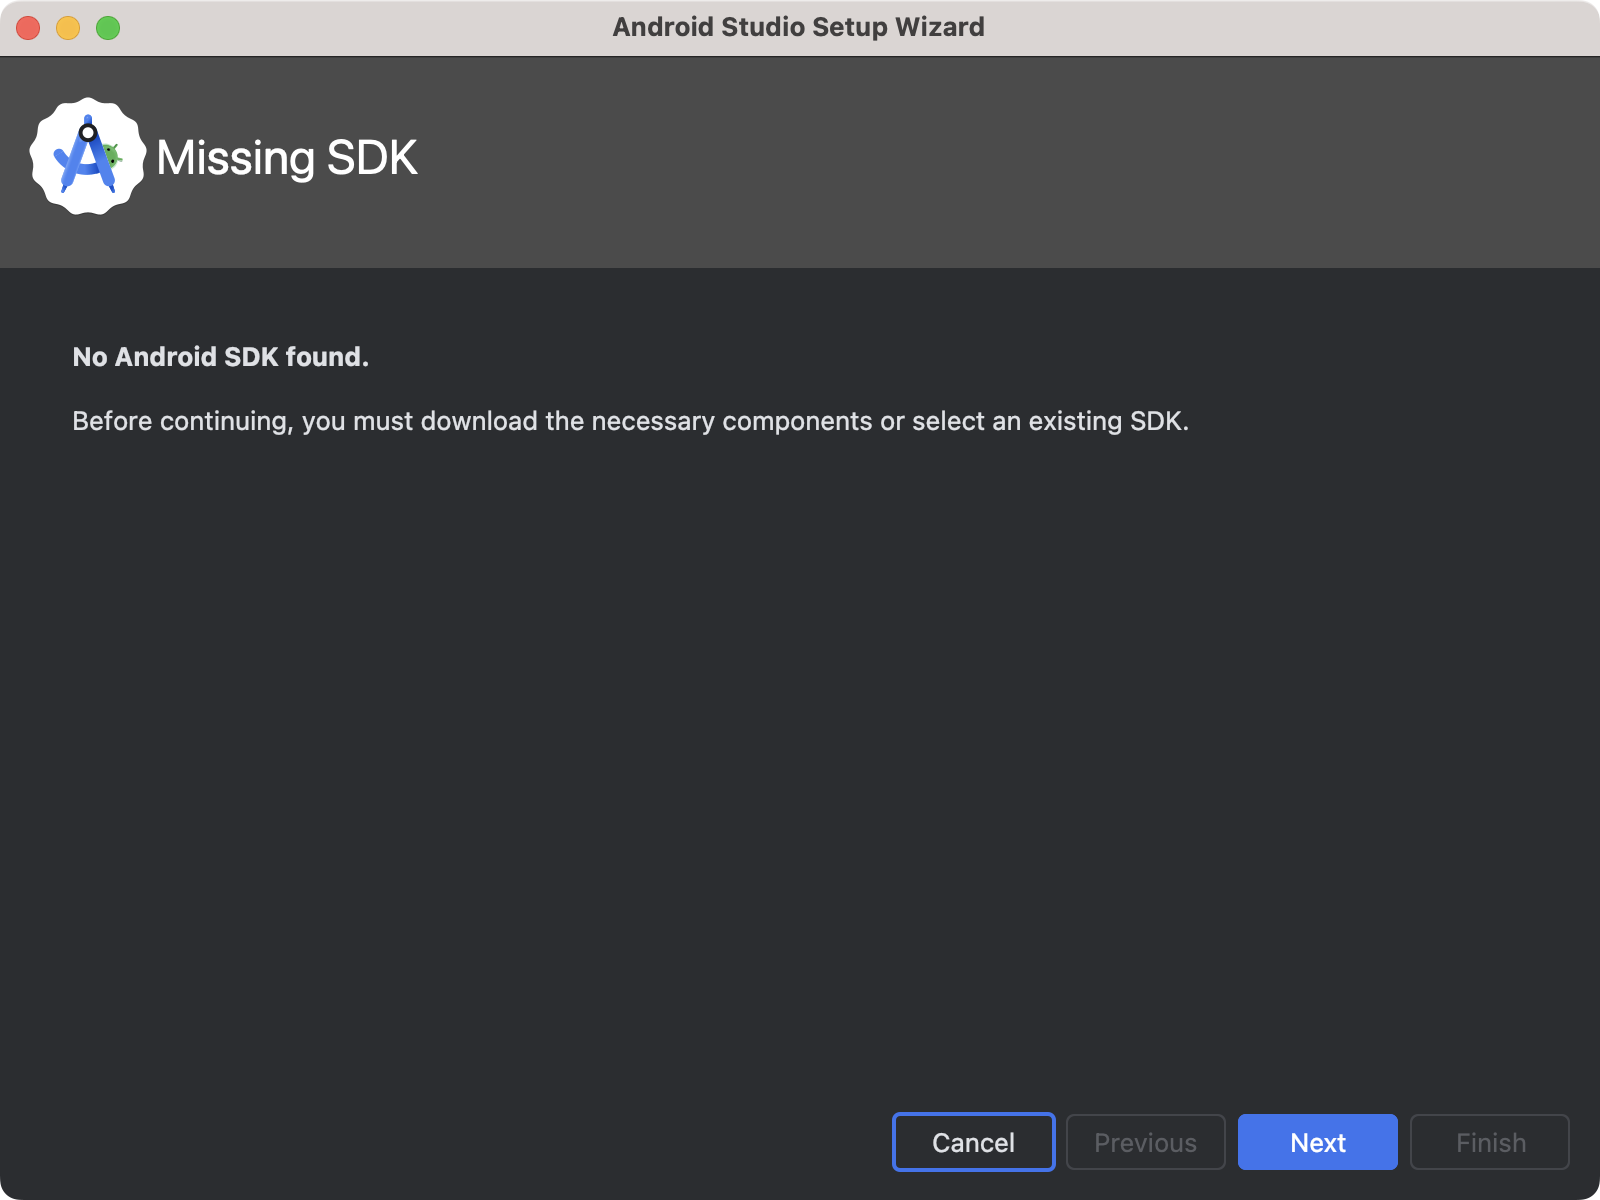Click the divider between header and content

[800, 267]
